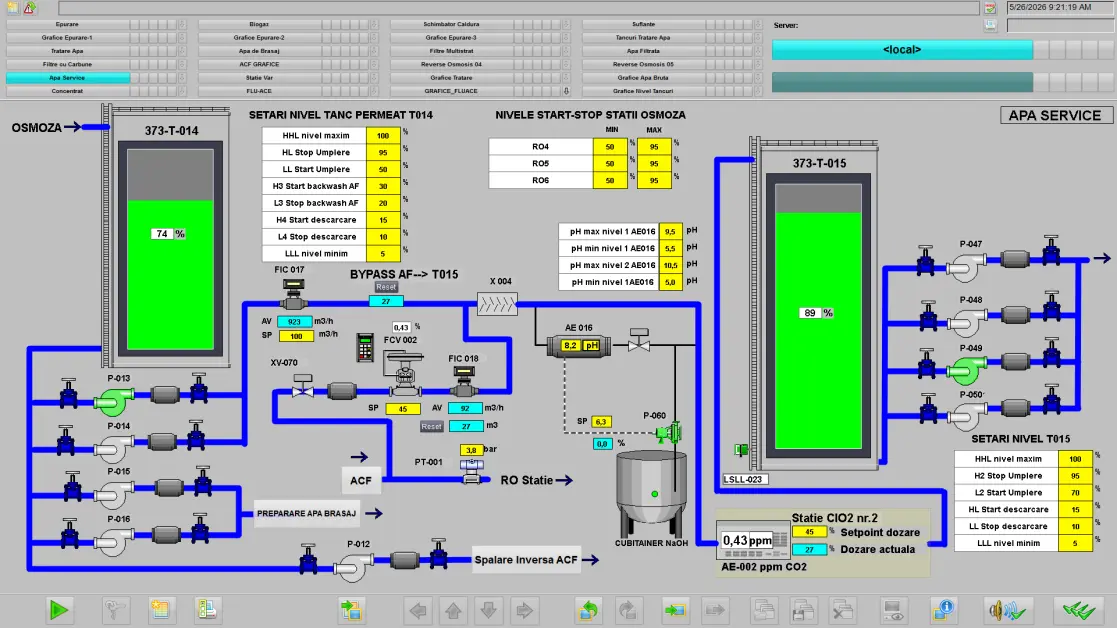
Task: Click the pH SP value 6,3
Action: pos(601,422)
